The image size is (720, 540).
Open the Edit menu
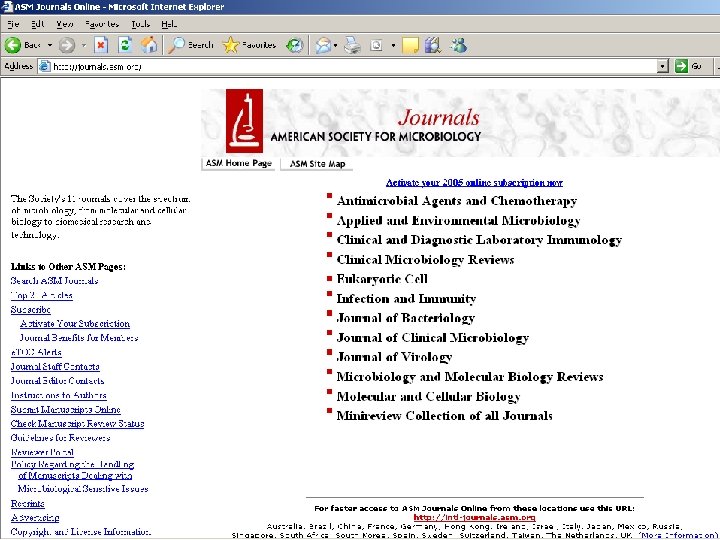(37, 24)
